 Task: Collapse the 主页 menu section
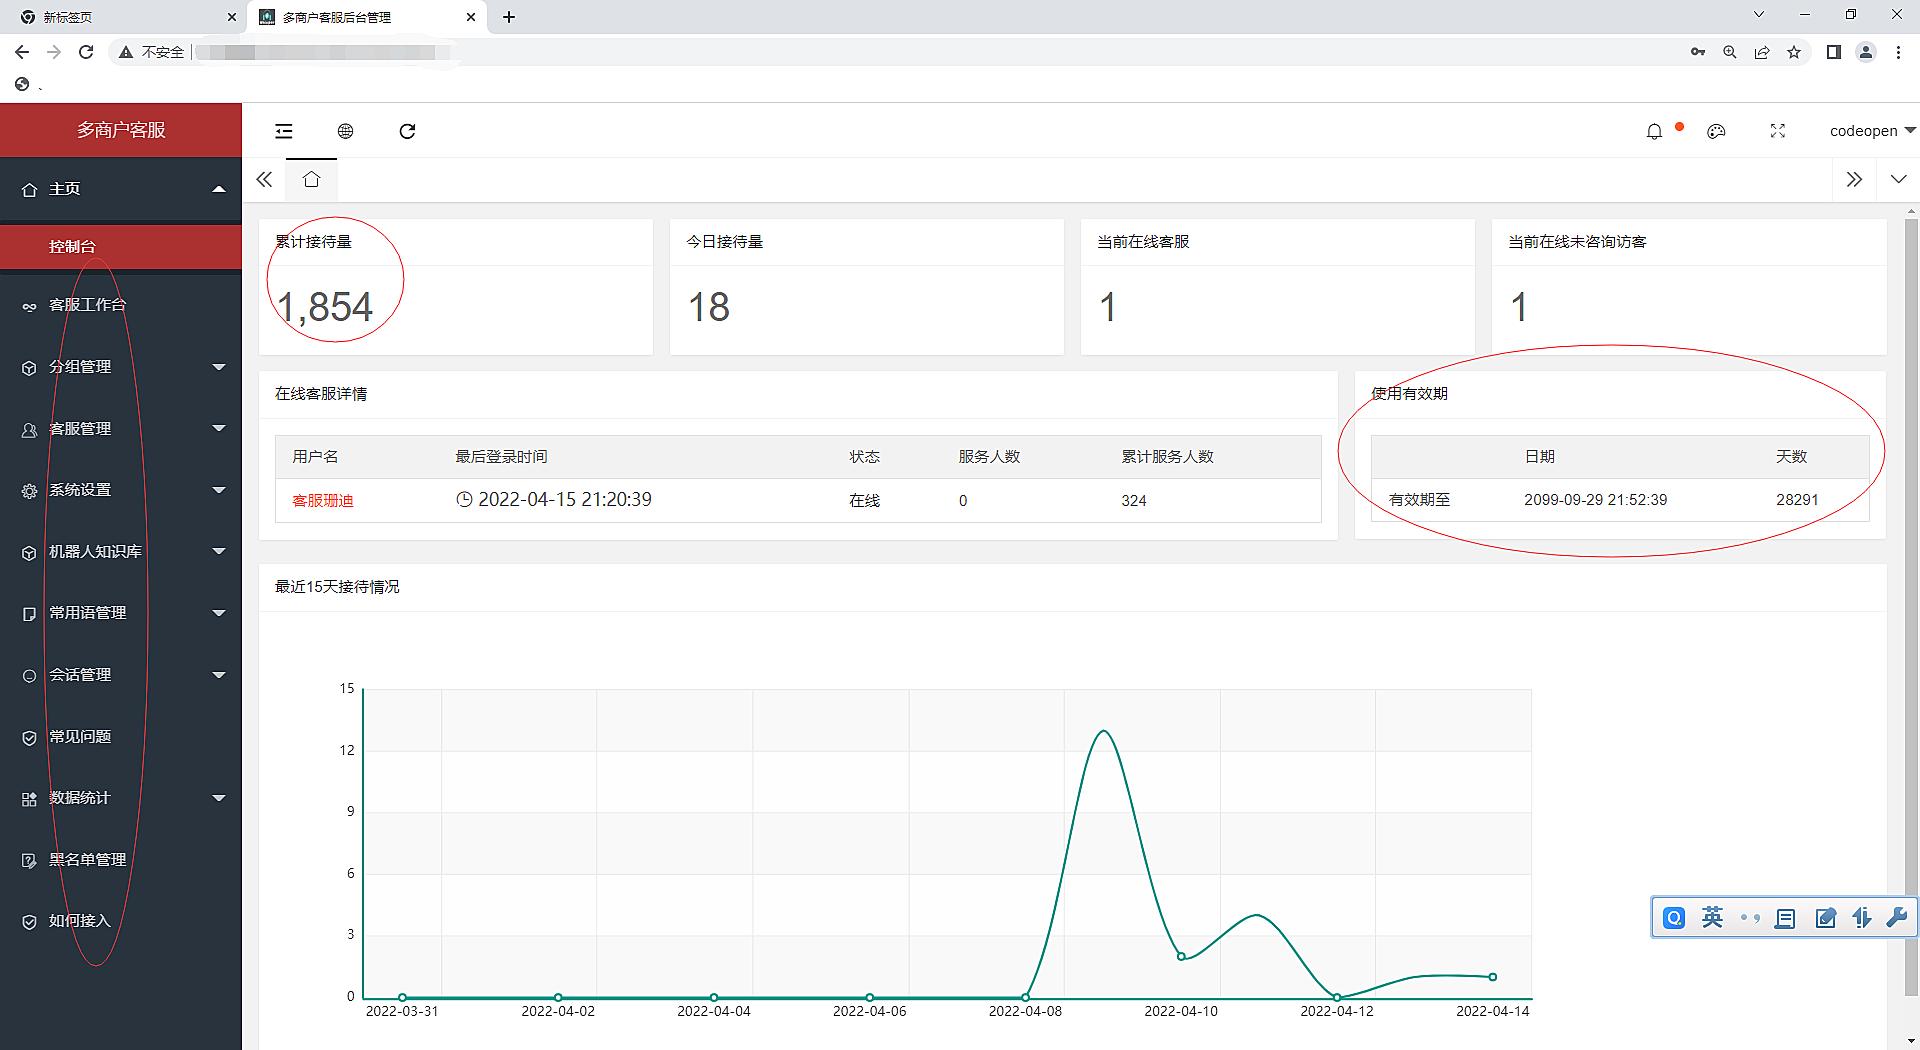point(120,189)
